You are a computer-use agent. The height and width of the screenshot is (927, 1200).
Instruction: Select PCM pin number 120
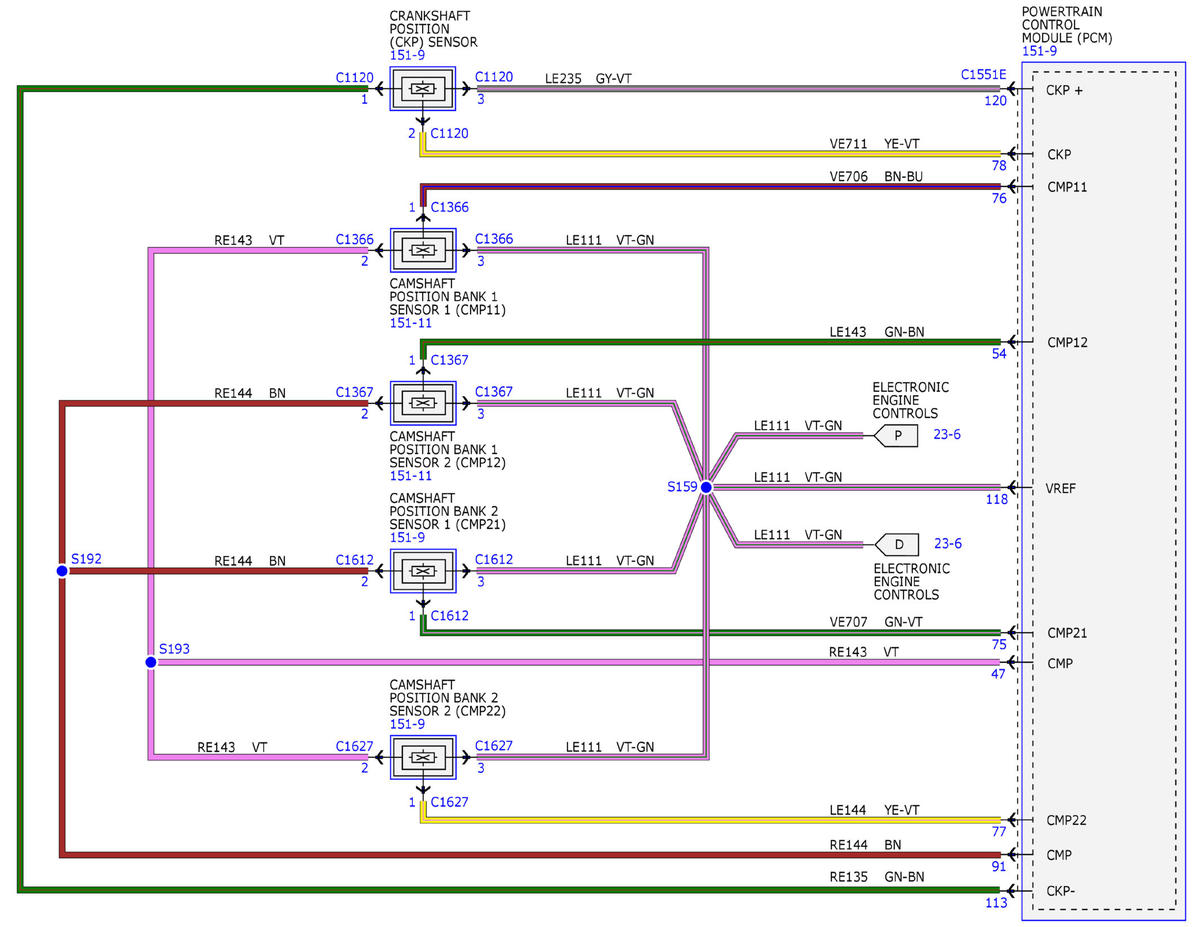coord(995,102)
